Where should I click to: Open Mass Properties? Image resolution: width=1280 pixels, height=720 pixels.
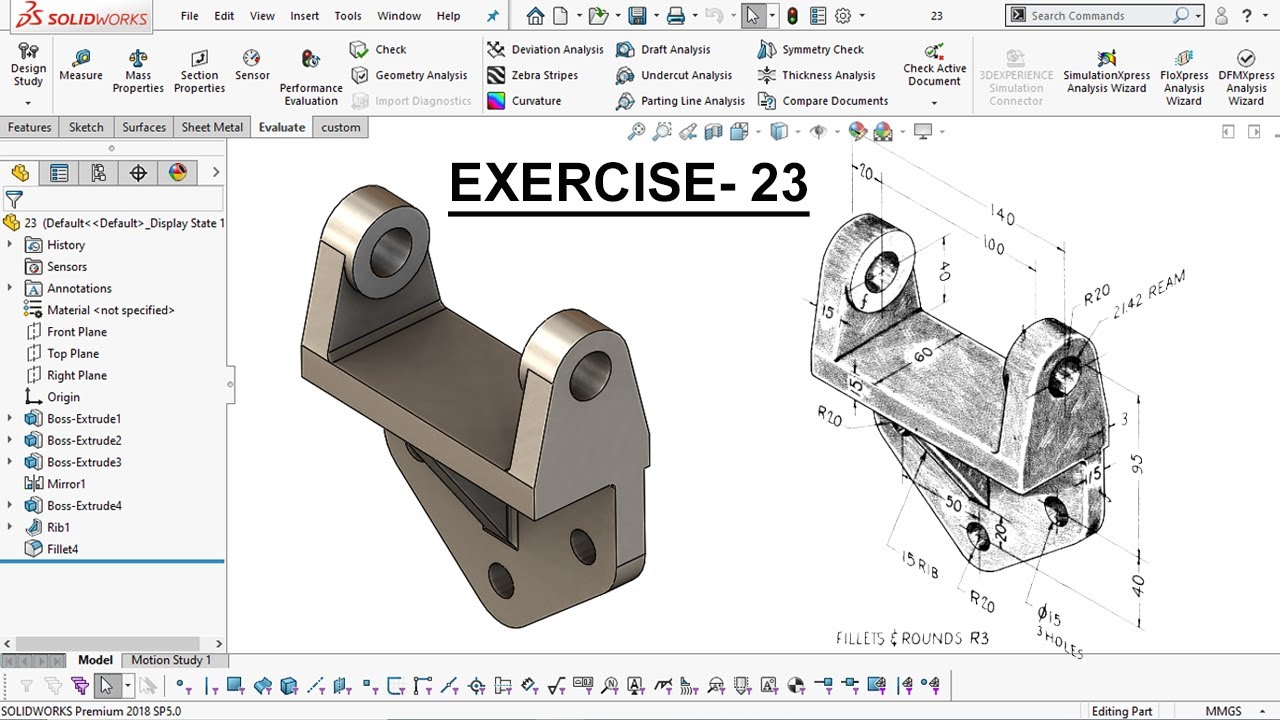(x=138, y=72)
